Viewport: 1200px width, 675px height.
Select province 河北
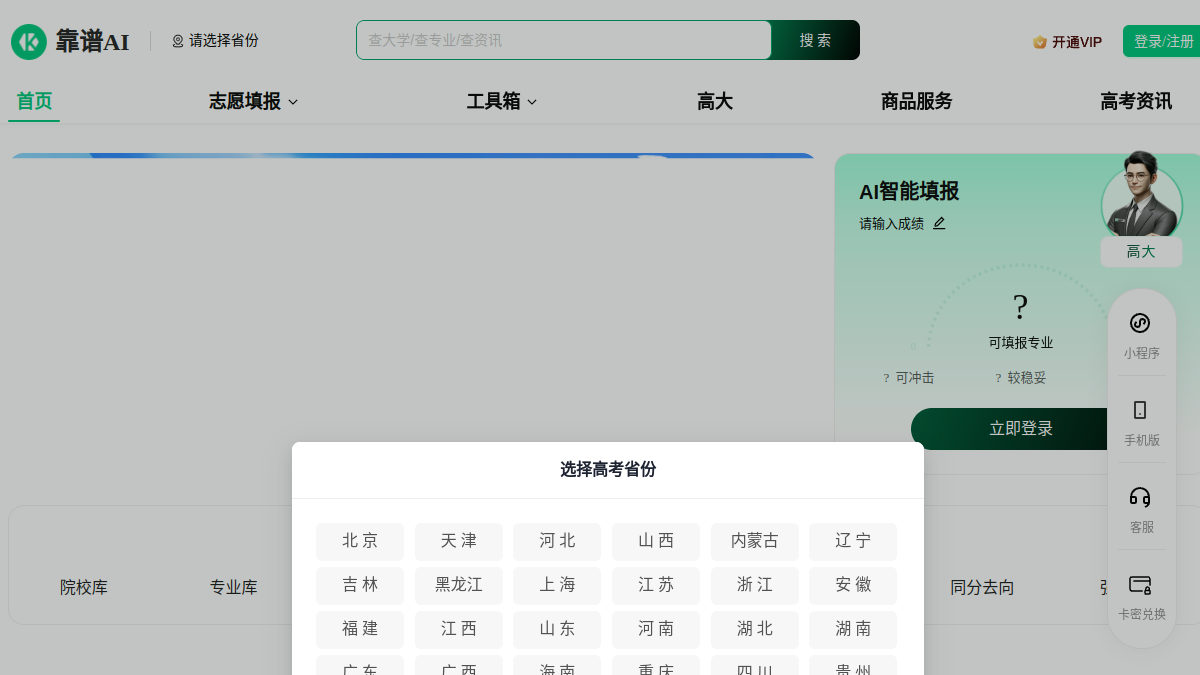point(557,541)
